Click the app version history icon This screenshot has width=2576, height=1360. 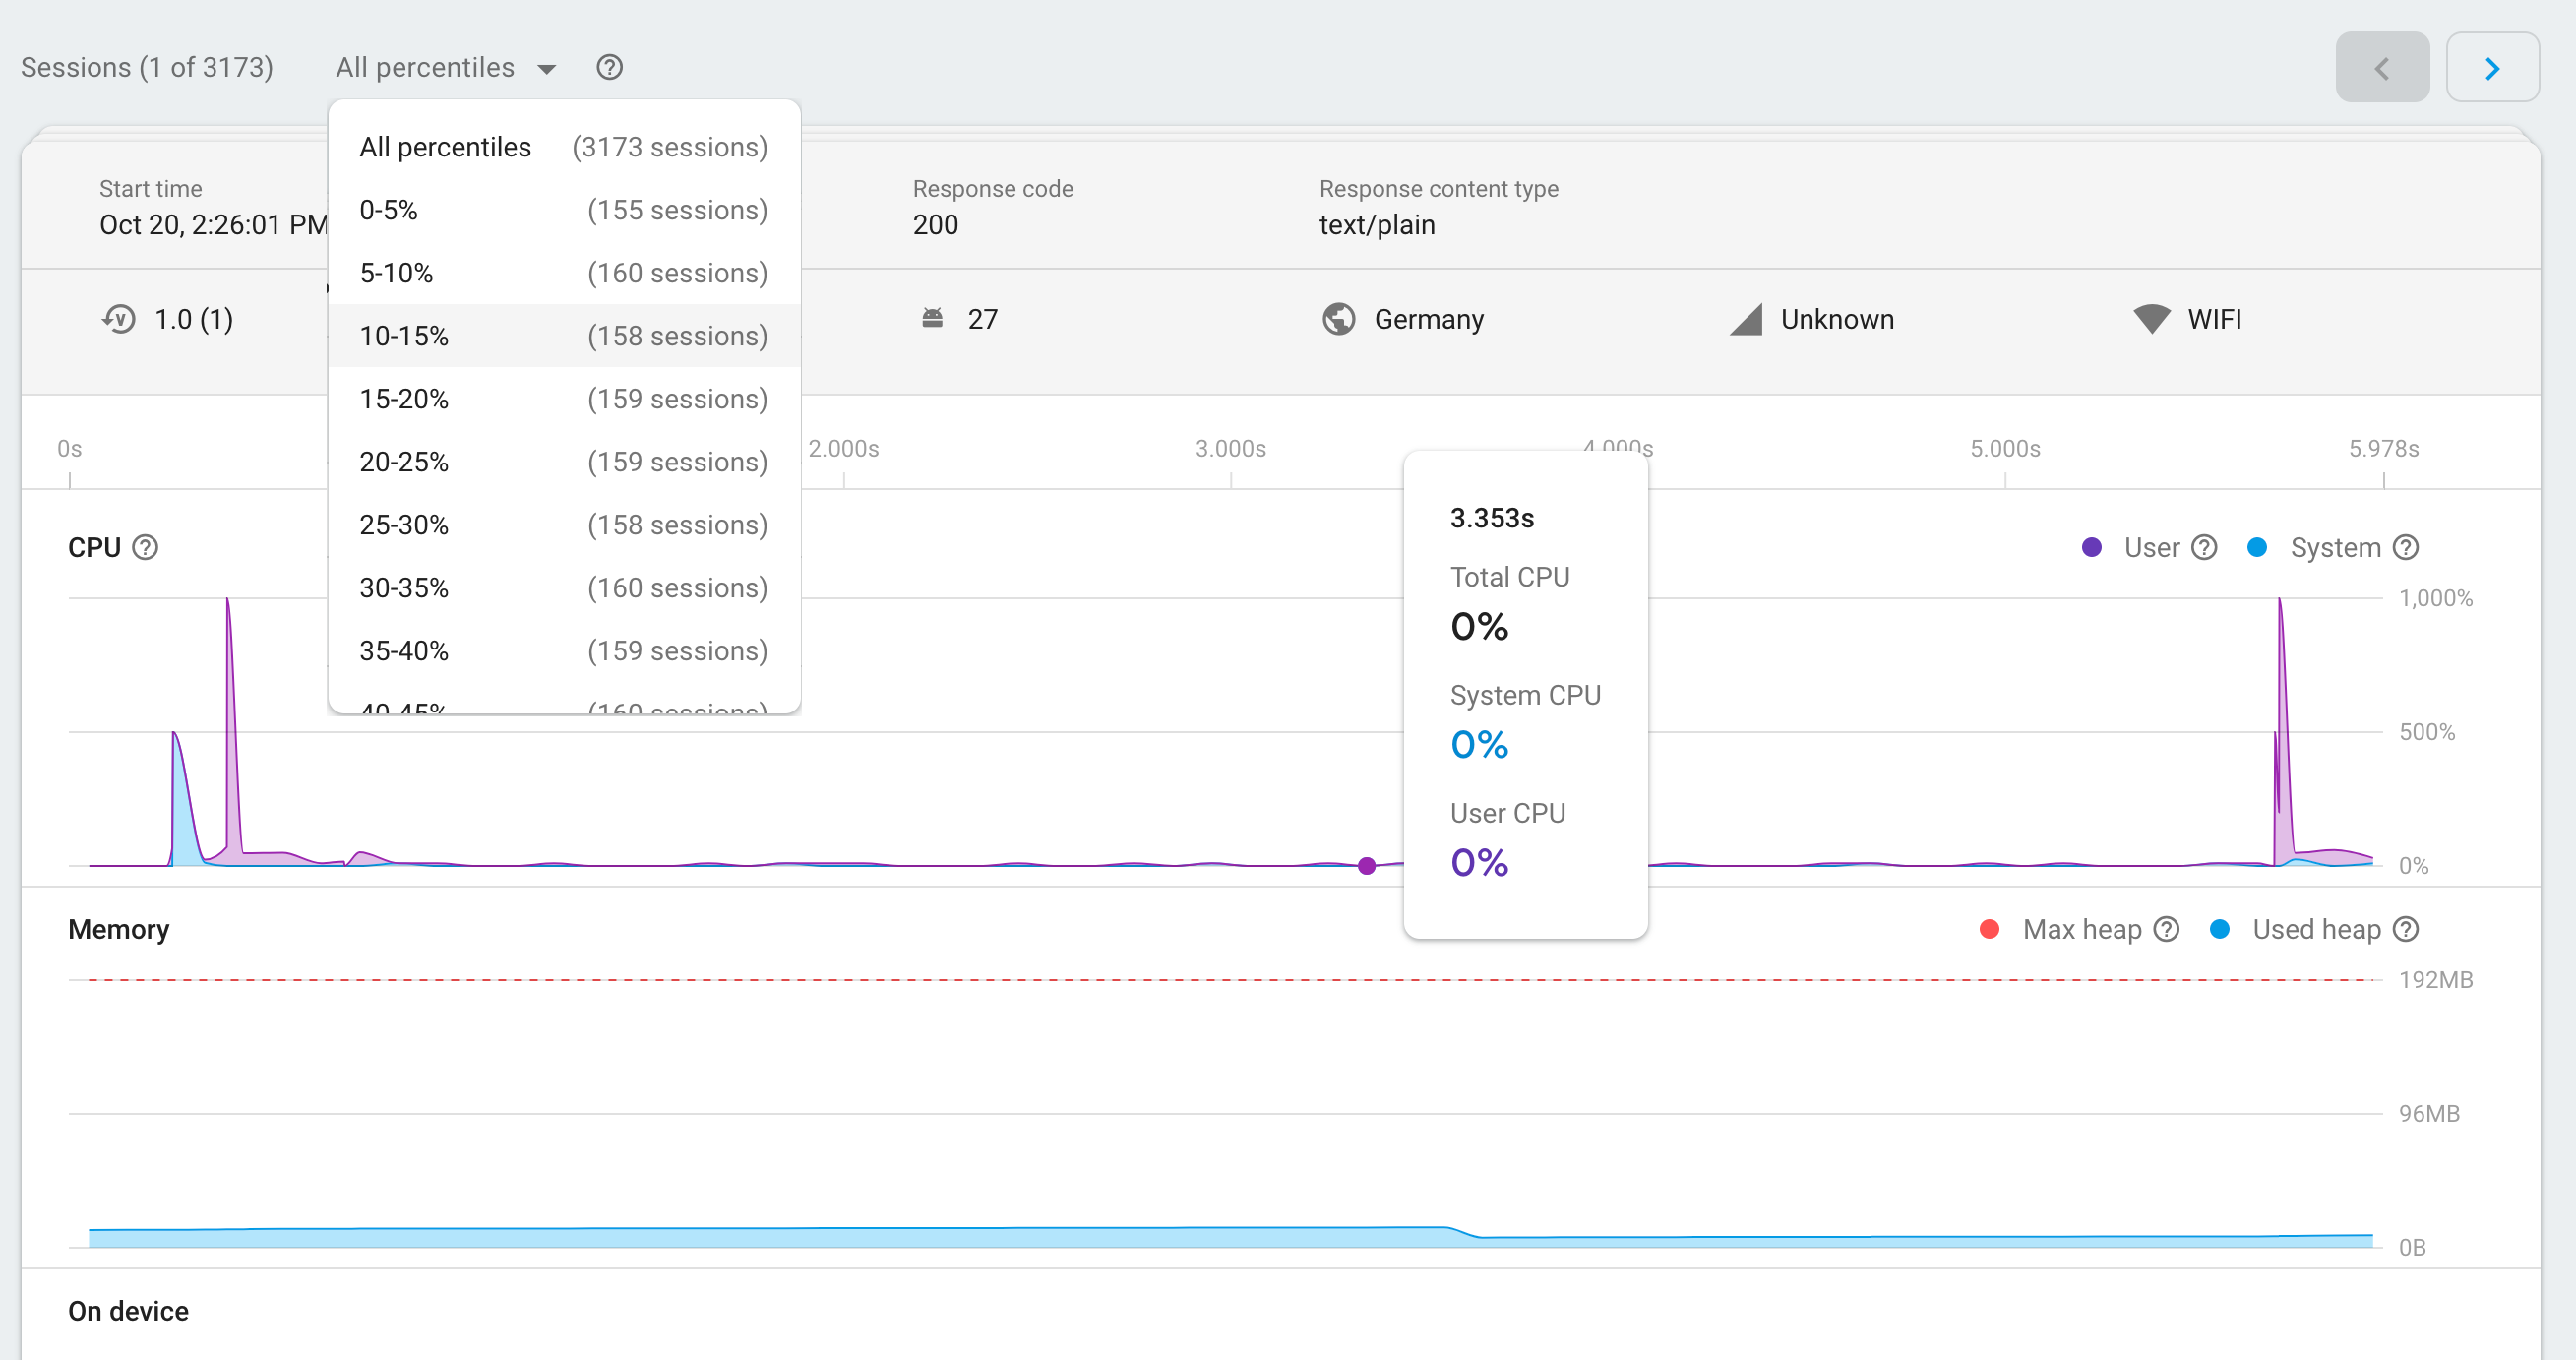[x=119, y=319]
